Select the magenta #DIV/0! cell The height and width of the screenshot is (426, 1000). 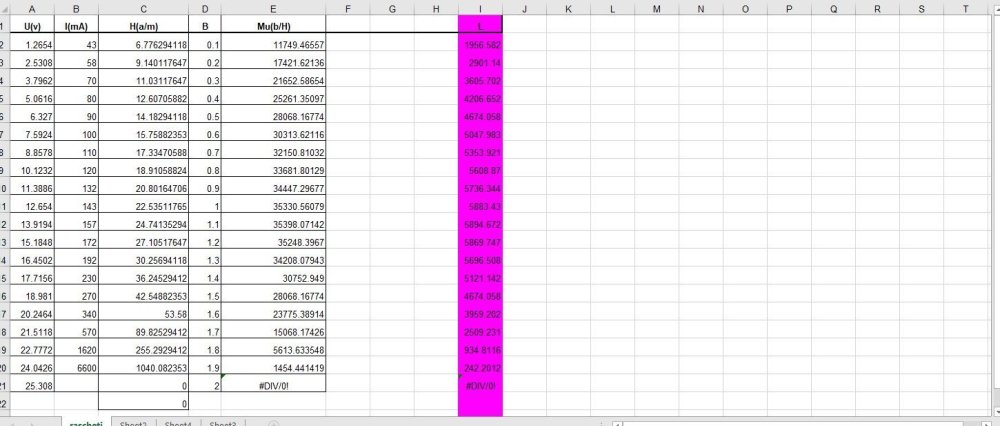480,385
